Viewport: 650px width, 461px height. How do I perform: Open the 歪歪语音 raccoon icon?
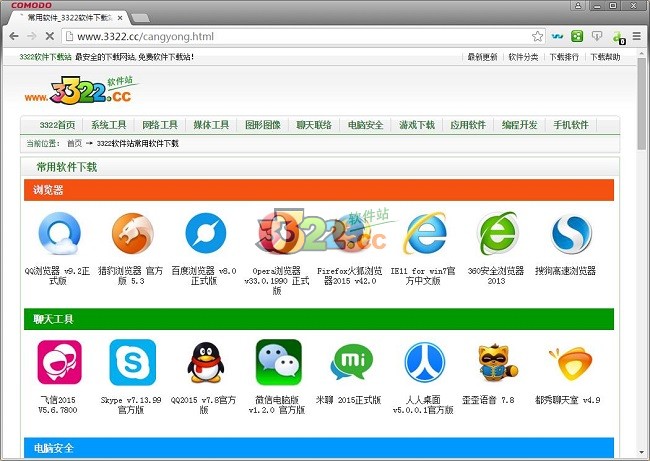(x=497, y=362)
